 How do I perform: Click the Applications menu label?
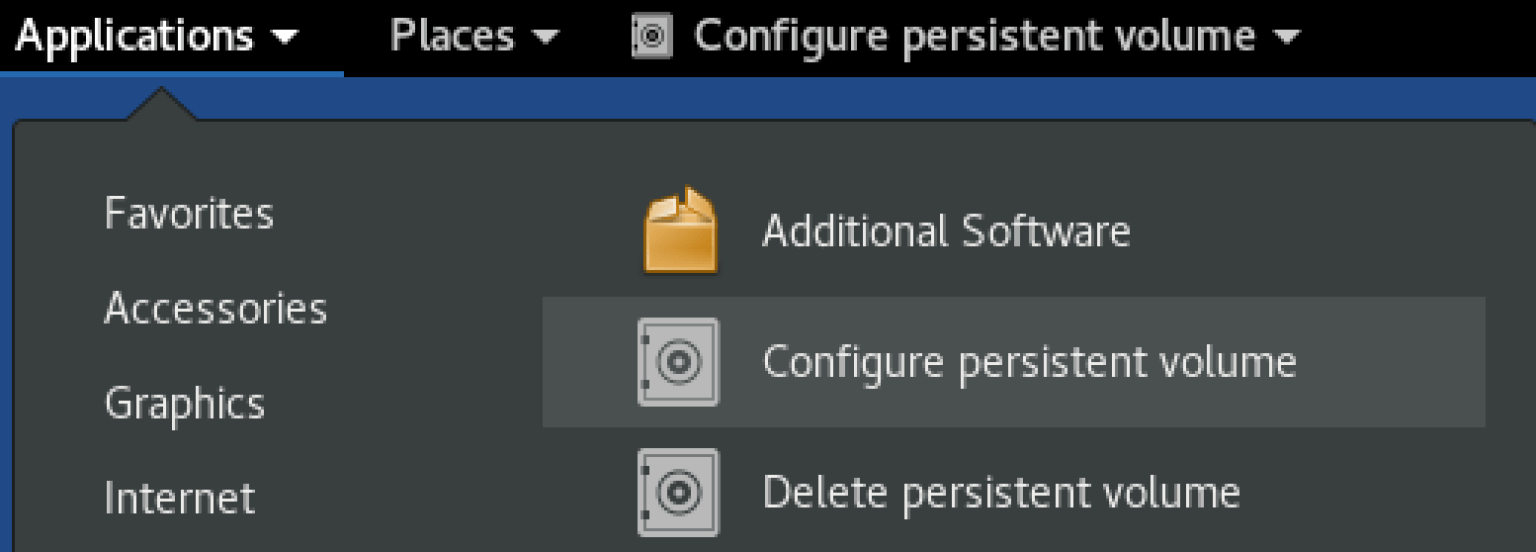click(x=134, y=36)
